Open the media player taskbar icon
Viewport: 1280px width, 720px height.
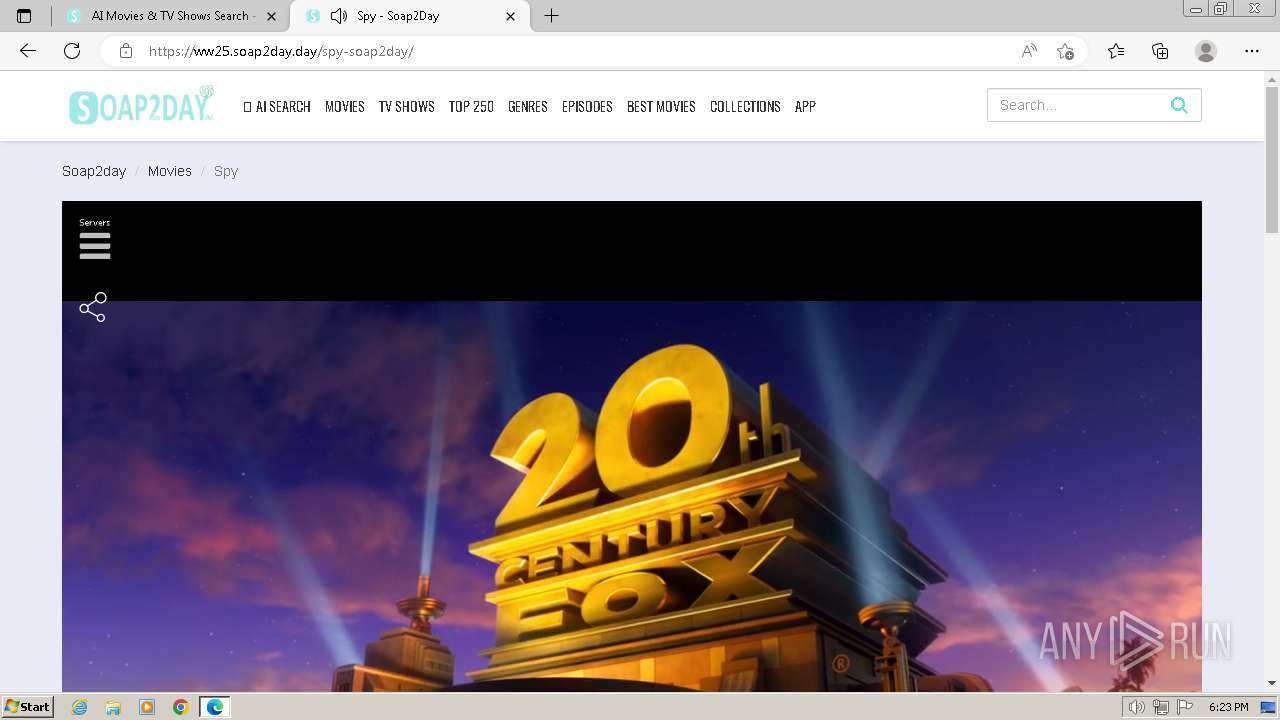coord(147,707)
